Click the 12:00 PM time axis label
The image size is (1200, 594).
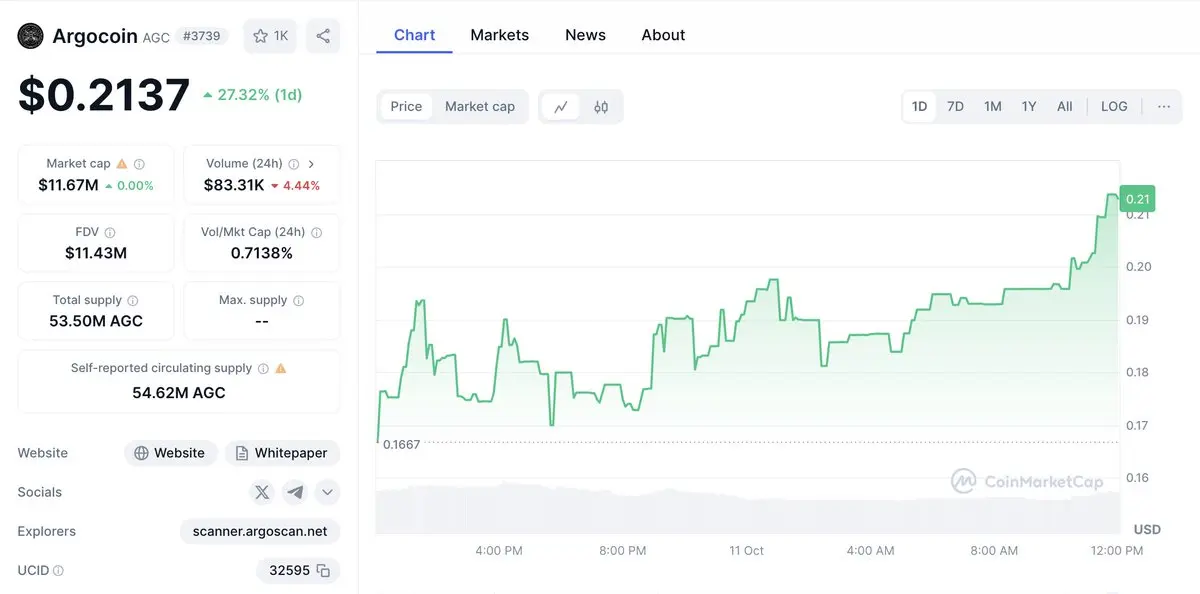coord(1117,551)
